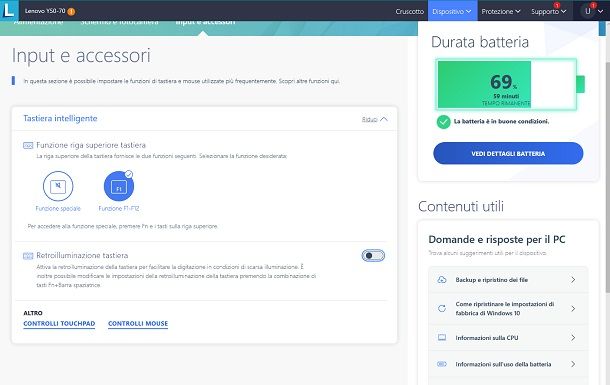The image size is (610, 385).
Task: Open the Backup e ripristino dei file arrow
Action: pos(573,280)
